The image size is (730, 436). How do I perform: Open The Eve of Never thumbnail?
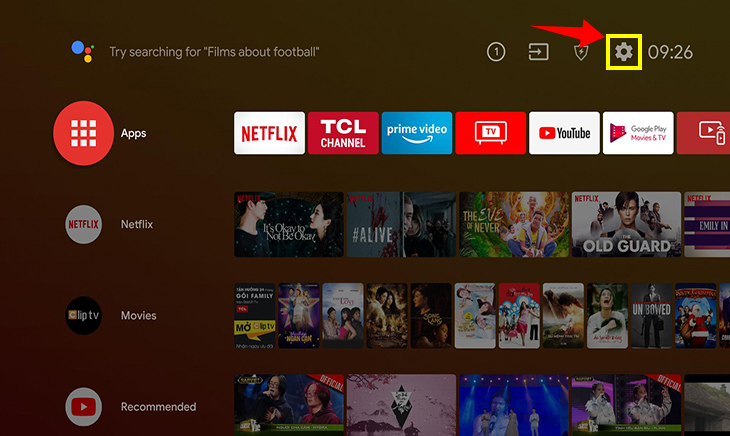coord(514,224)
